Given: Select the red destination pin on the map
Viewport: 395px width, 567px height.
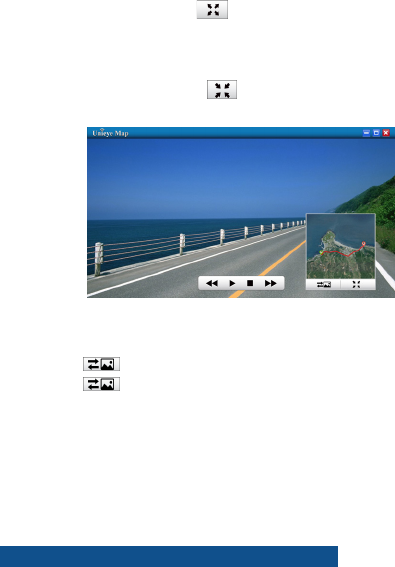Looking at the screenshot, I should tap(364, 244).
